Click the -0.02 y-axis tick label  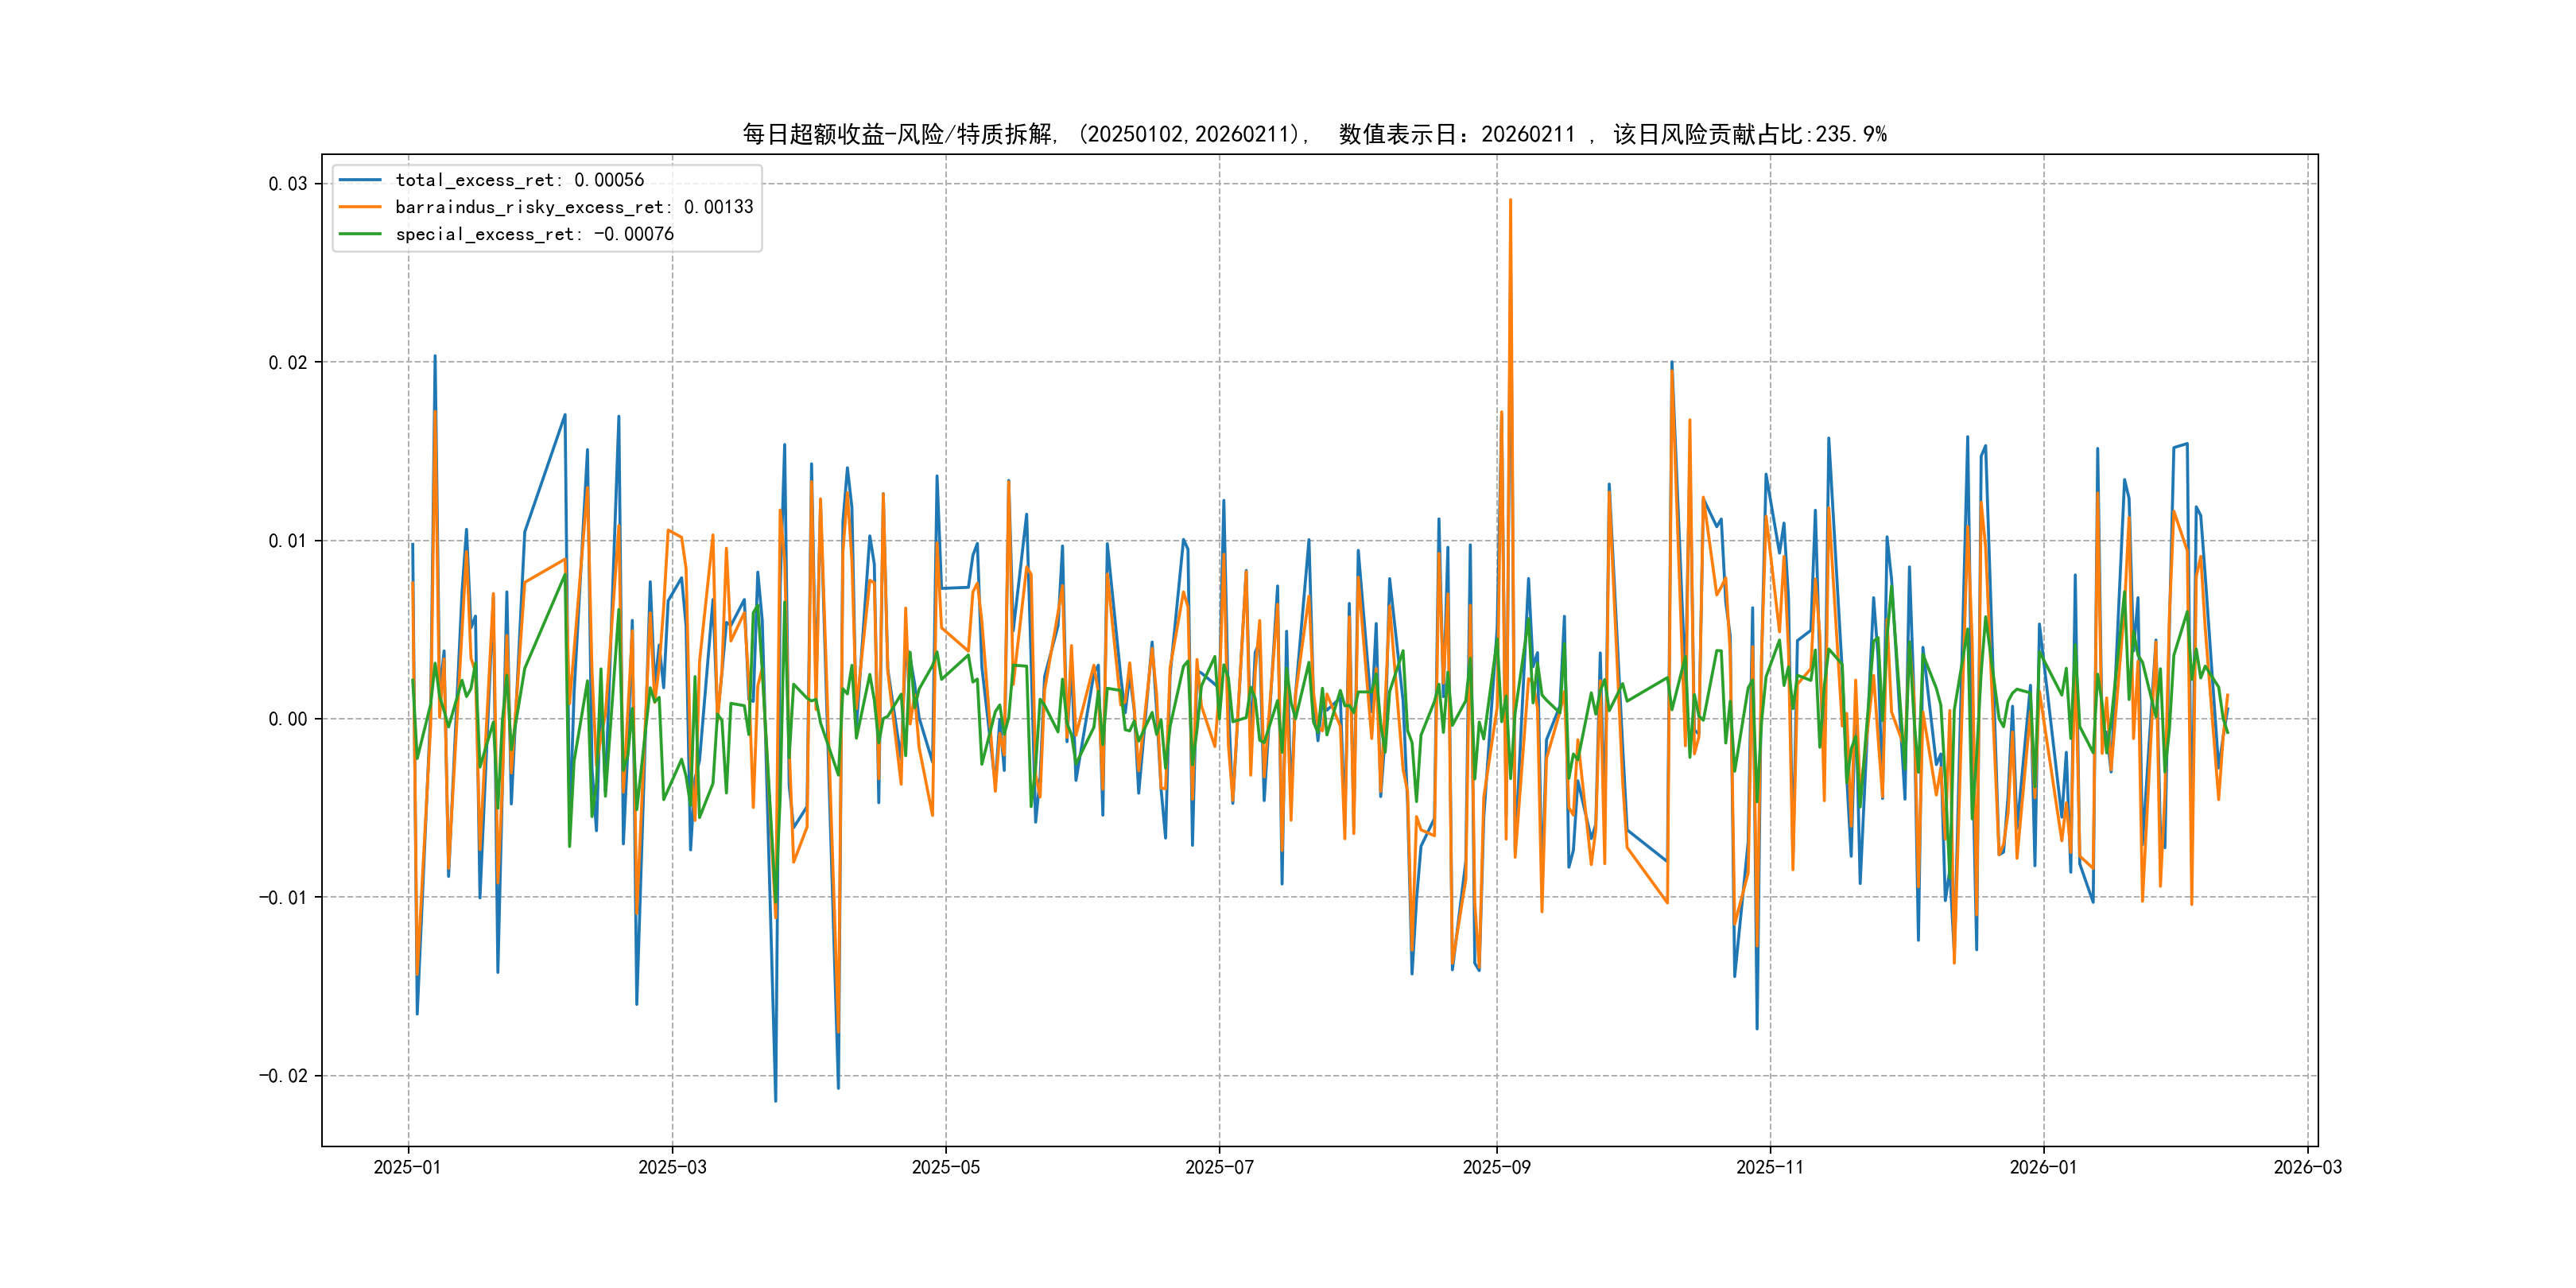click(x=283, y=1076)
